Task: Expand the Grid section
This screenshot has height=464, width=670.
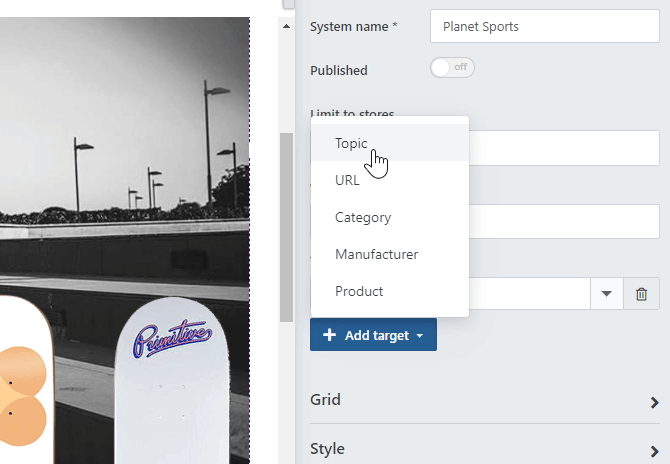Action: pyautogui.click(x=485, y=400)
